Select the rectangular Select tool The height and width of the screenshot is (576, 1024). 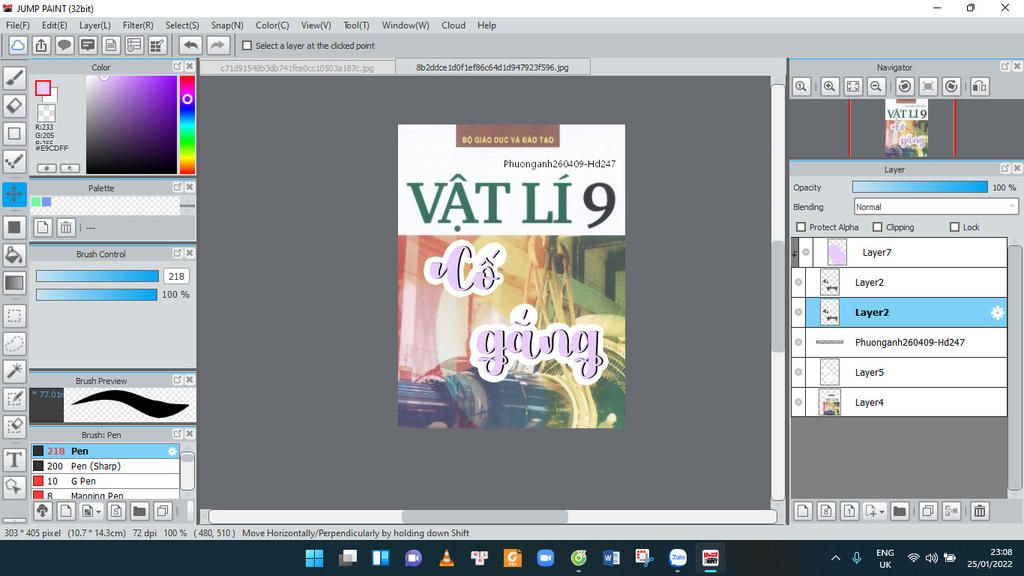14,316
